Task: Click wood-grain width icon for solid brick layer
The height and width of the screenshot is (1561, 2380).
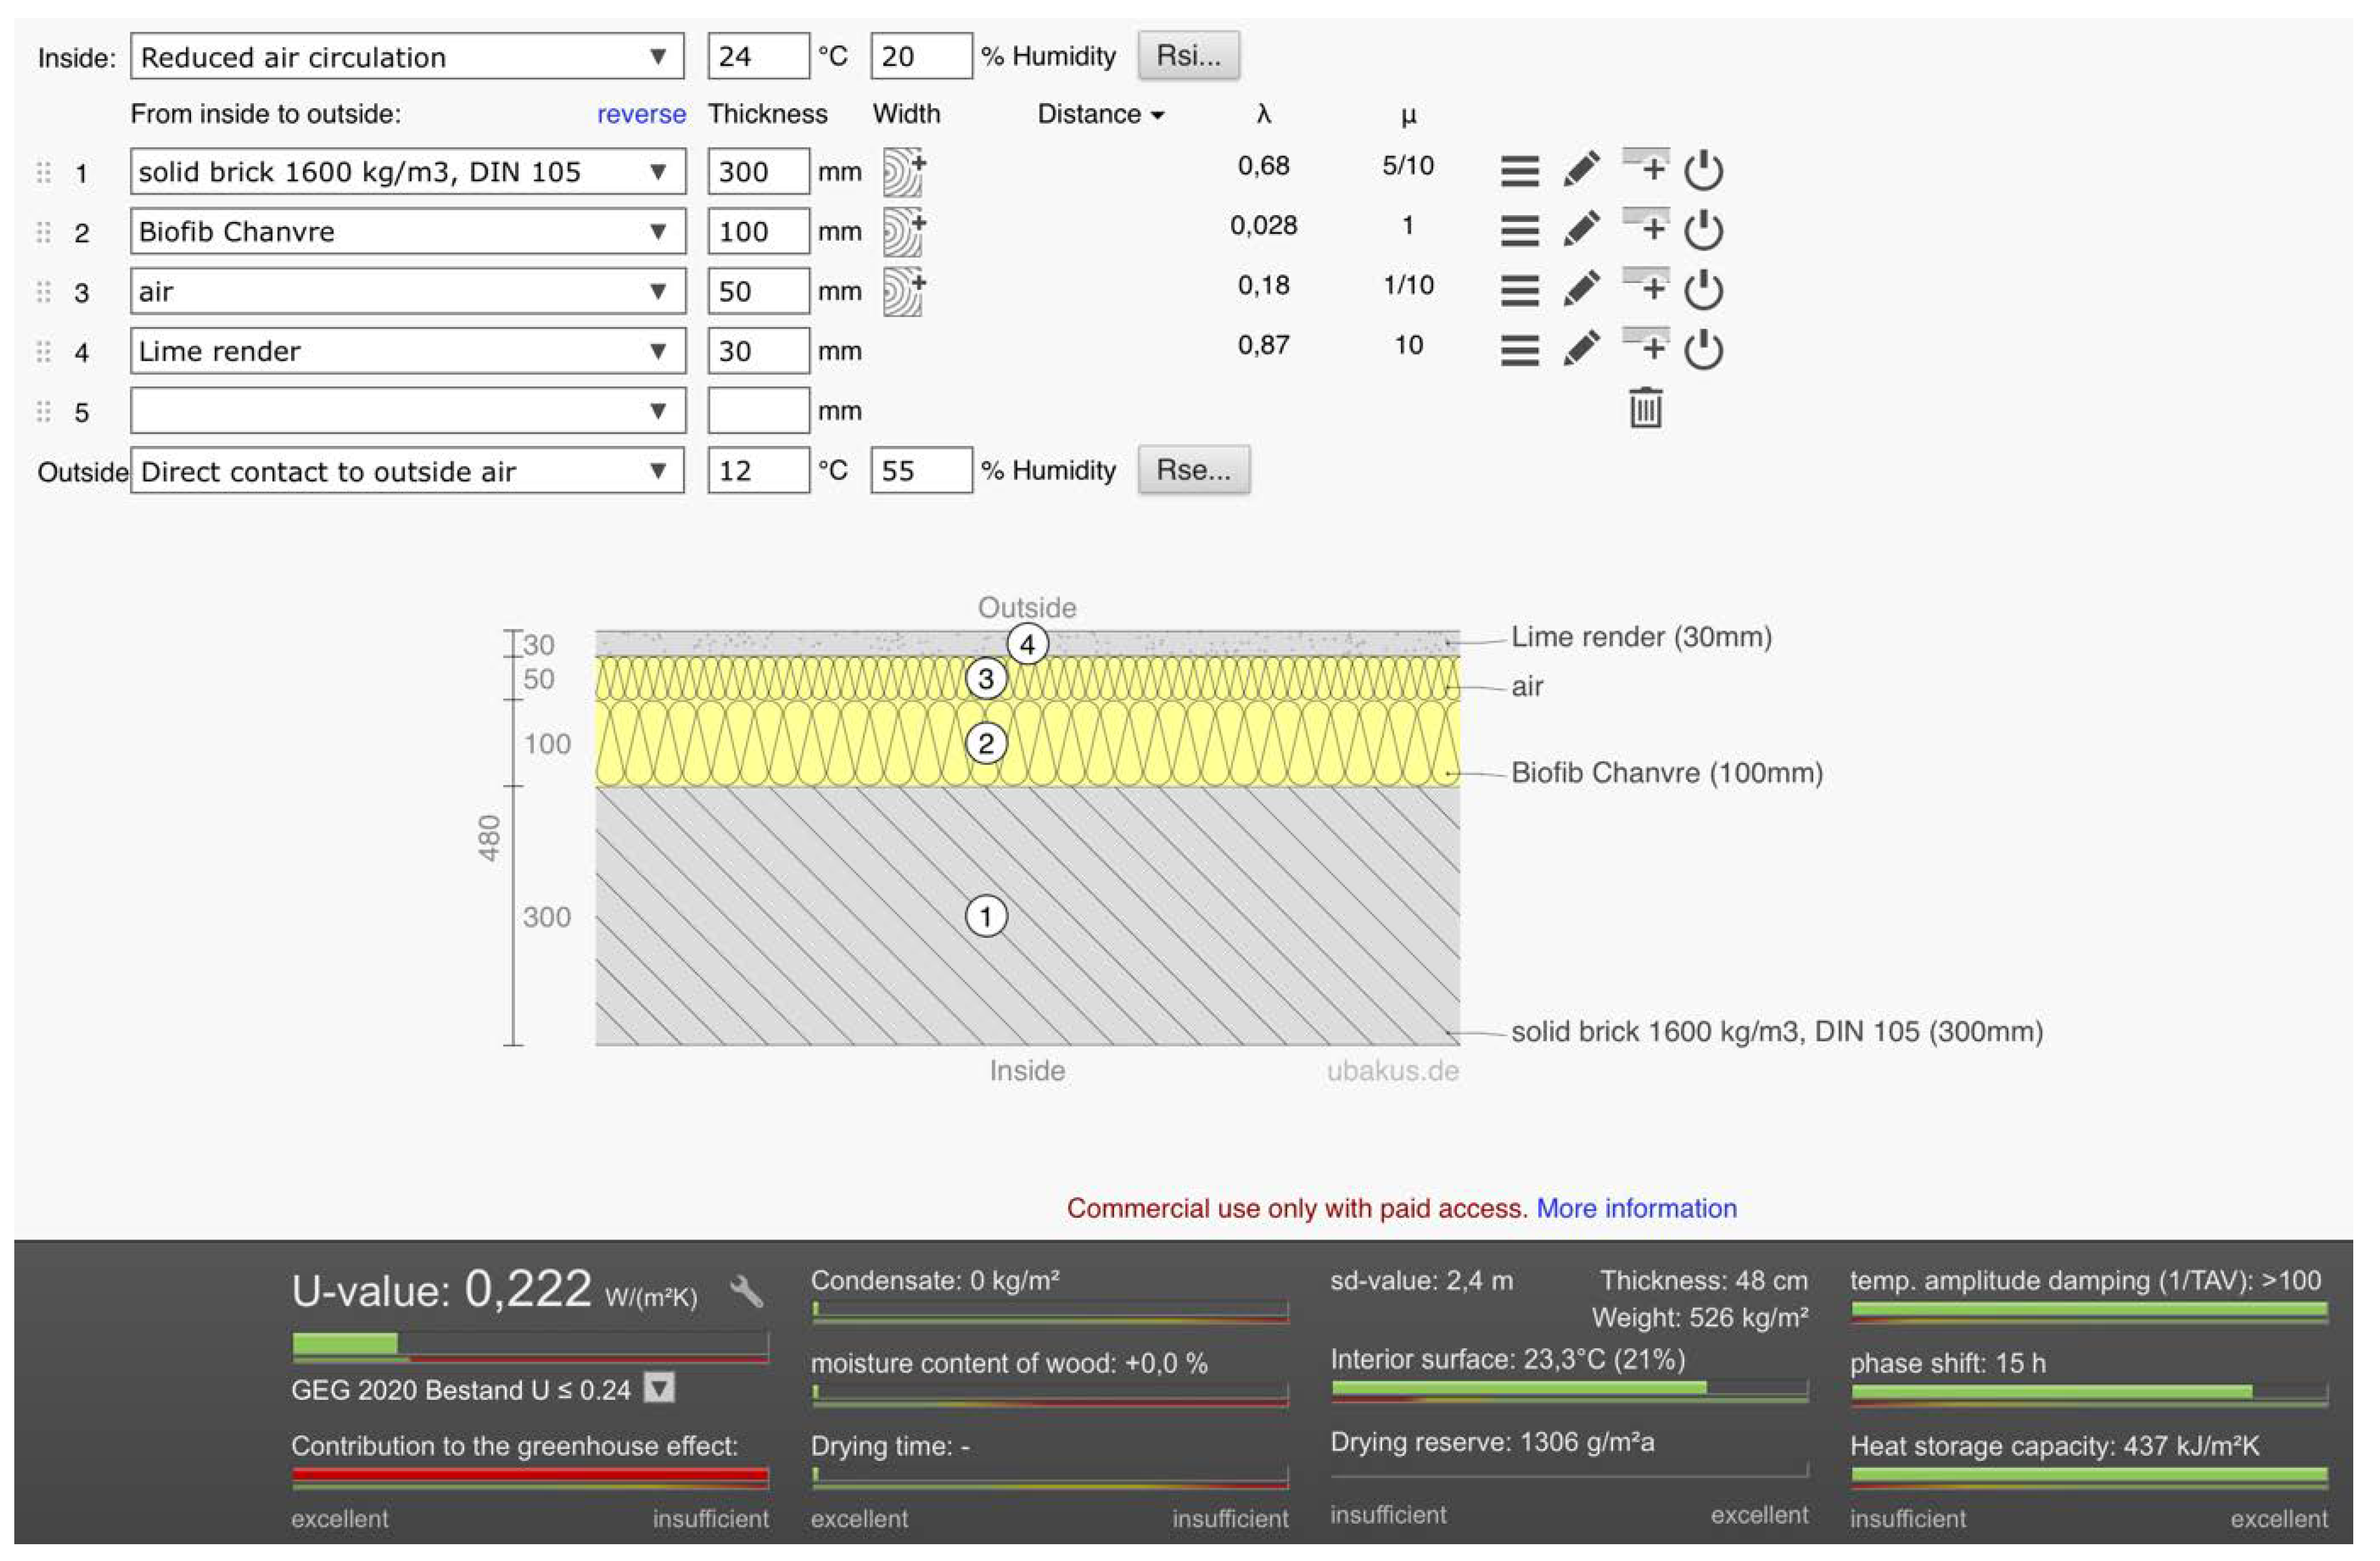Action: (904, 172)
